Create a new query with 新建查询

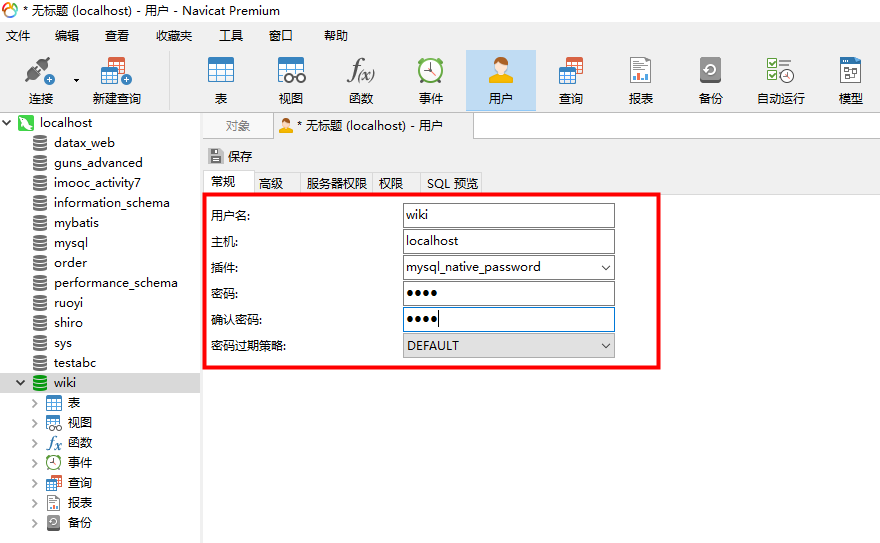coord(116,81)
